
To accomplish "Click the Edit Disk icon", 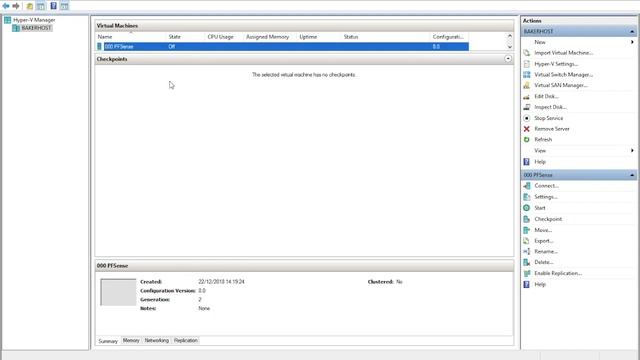I will tap(527, 96).
